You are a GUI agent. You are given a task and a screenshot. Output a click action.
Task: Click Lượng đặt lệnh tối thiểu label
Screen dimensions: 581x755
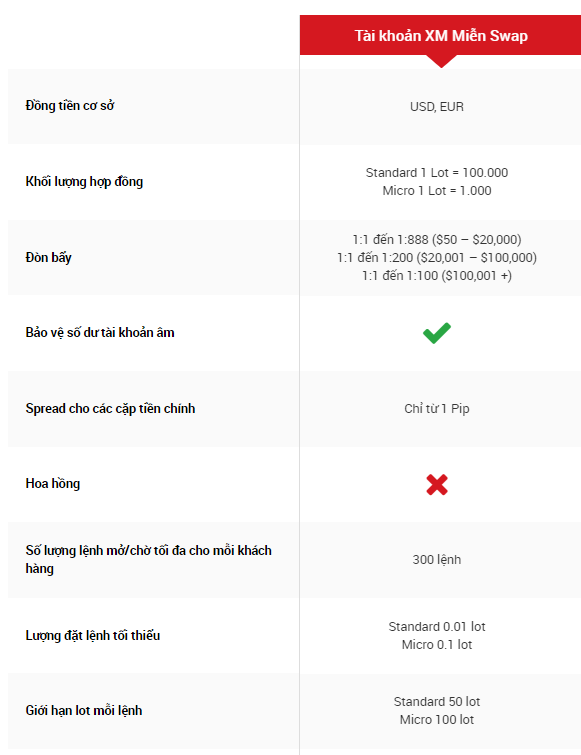pyautogui.click(x=93, y=635)
